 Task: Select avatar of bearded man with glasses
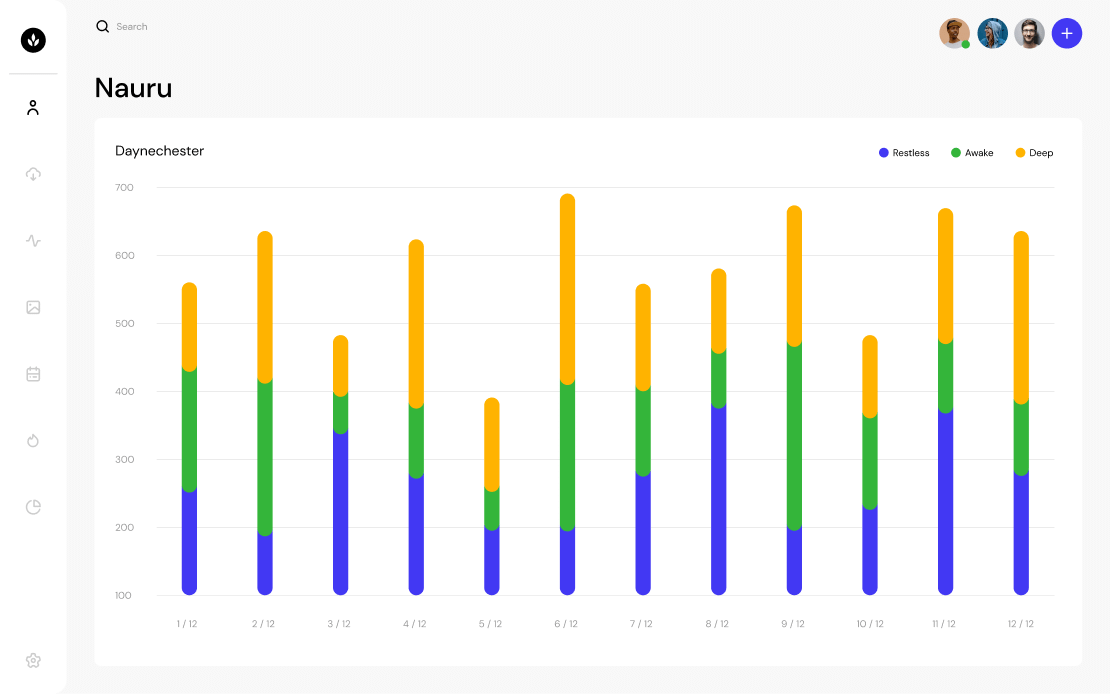coord(1029,33)
